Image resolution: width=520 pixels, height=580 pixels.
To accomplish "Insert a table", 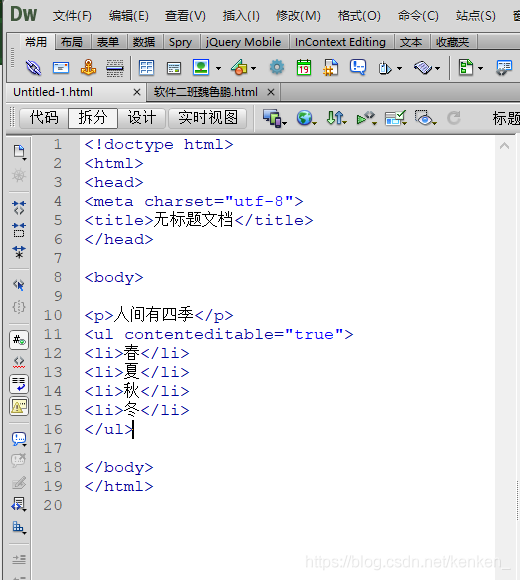I will (x=146, y=68).
